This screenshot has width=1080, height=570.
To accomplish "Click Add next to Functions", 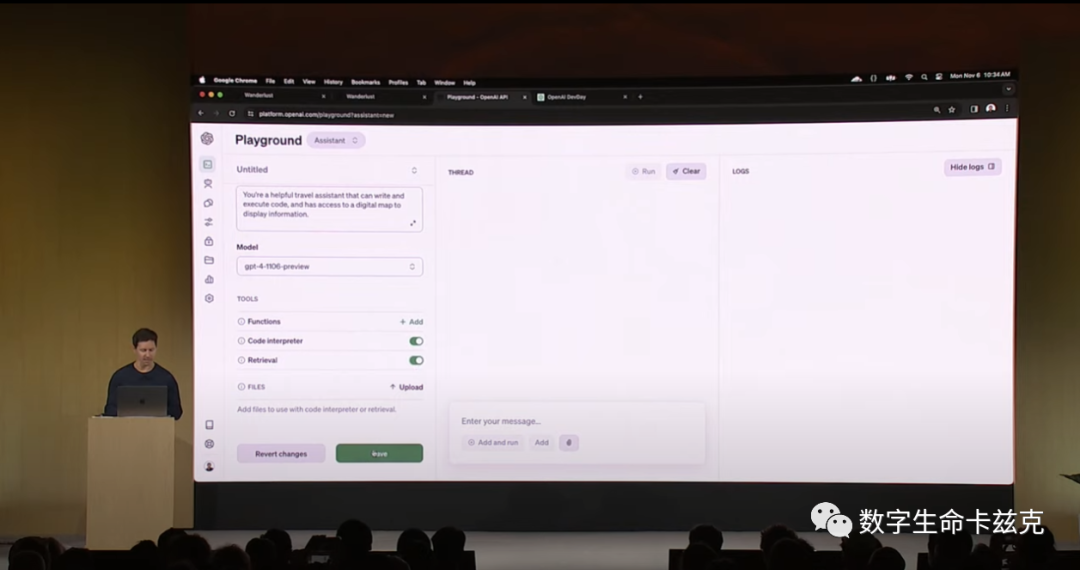I will point(411,321).
